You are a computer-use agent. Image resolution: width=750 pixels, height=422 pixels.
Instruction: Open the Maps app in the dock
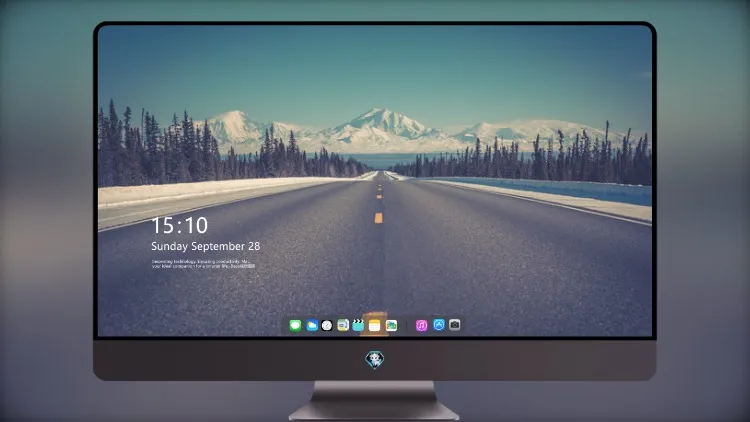343,325
